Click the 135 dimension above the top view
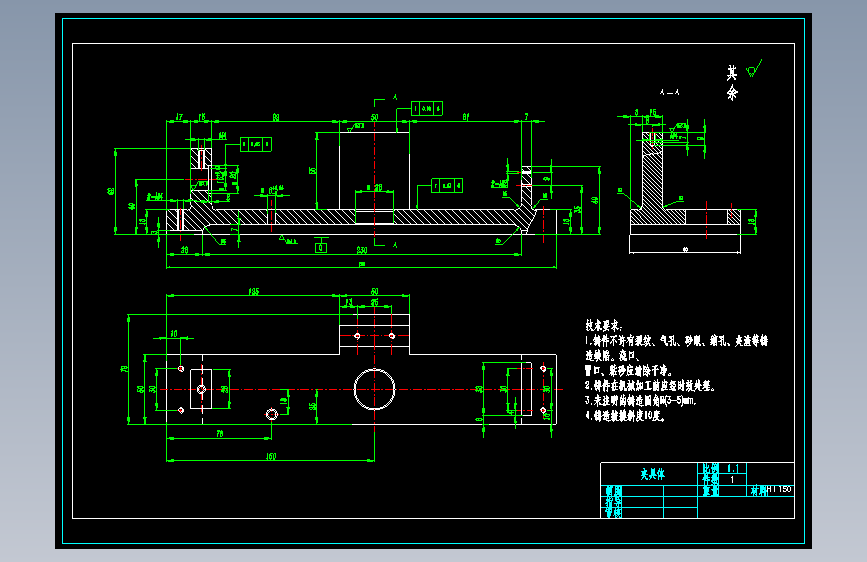 click(x=253, y=291)
